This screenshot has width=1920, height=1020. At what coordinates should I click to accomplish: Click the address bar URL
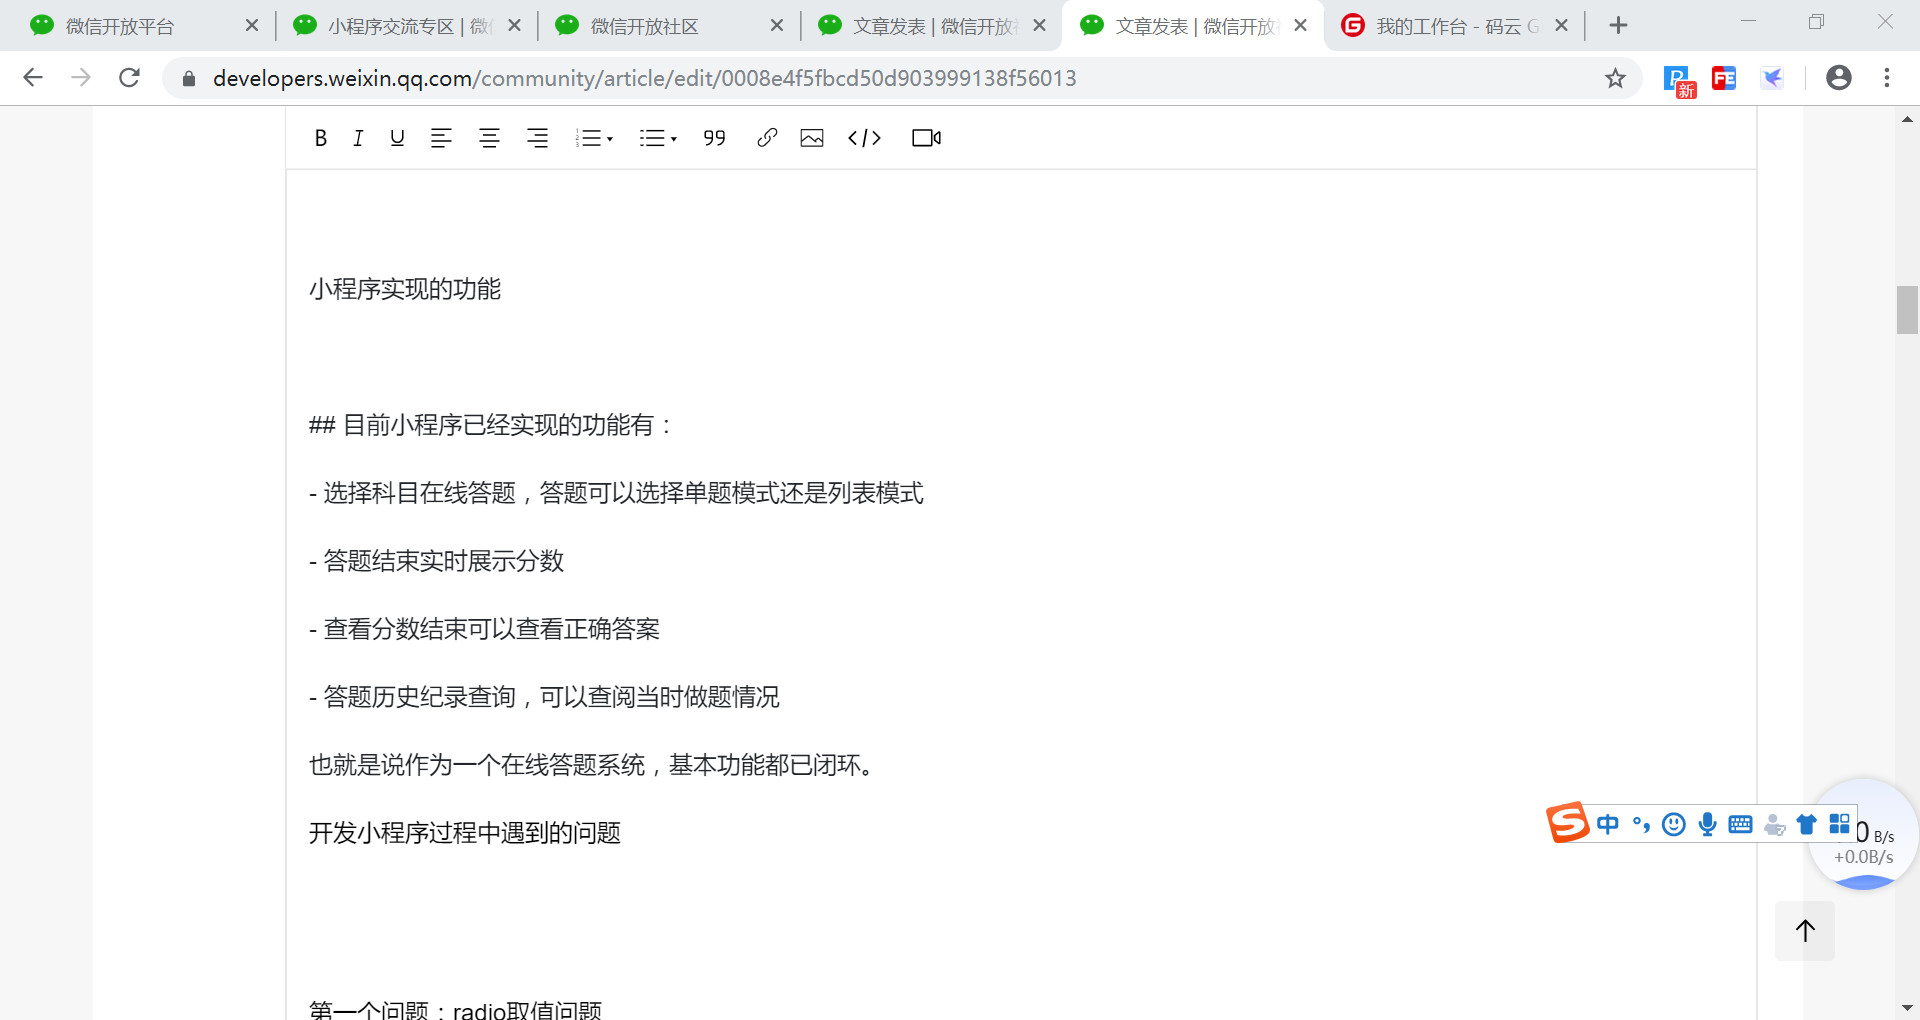(644, 78)
